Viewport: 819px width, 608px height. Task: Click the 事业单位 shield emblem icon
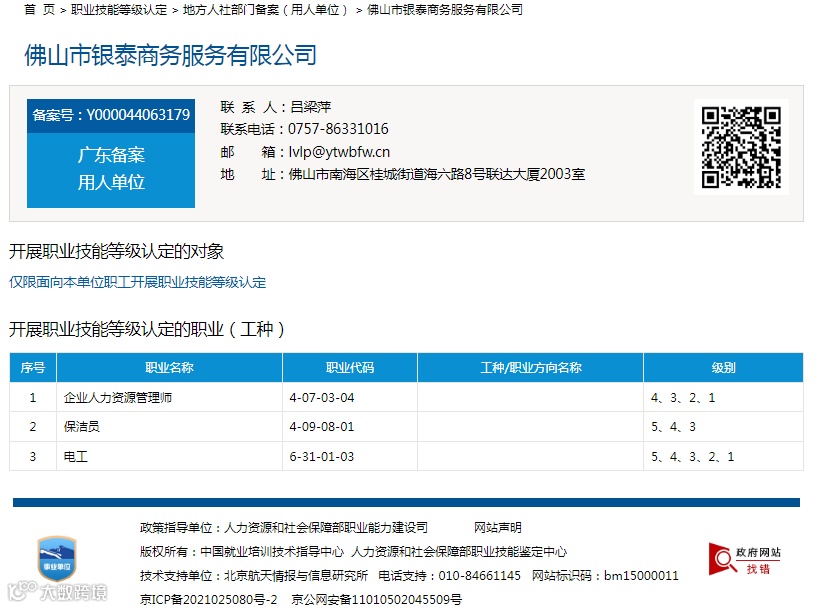(57, 559)
